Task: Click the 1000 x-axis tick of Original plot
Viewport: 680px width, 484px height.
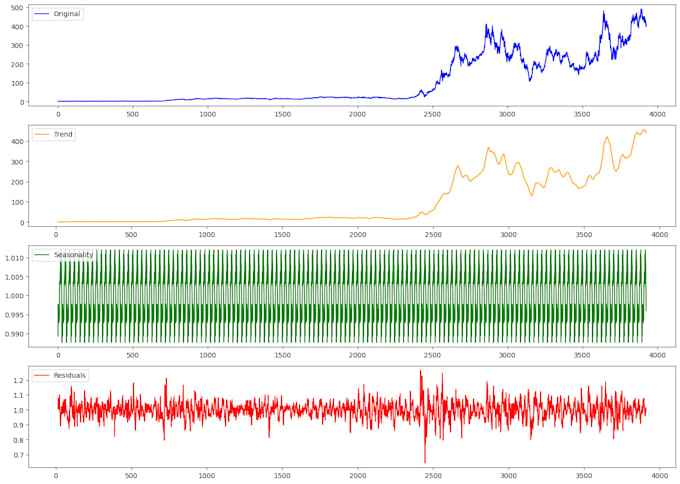Action: (x=208, y=114)
